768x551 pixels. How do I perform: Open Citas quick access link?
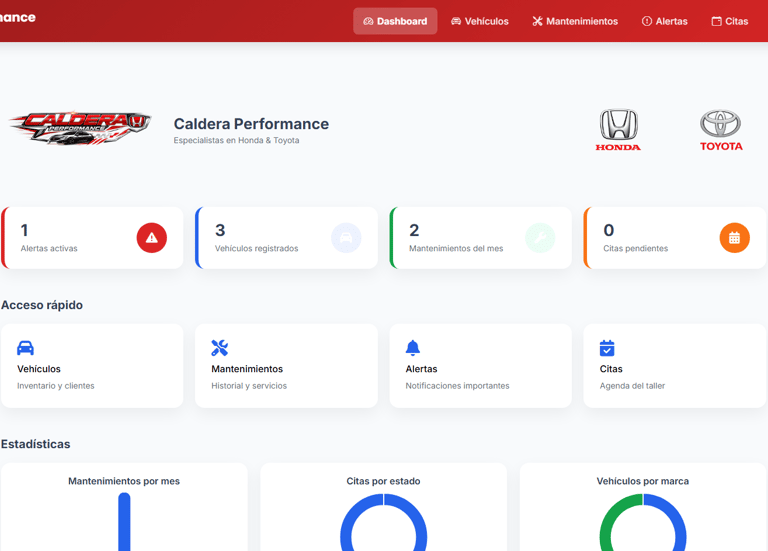click(x=674, y=365)
